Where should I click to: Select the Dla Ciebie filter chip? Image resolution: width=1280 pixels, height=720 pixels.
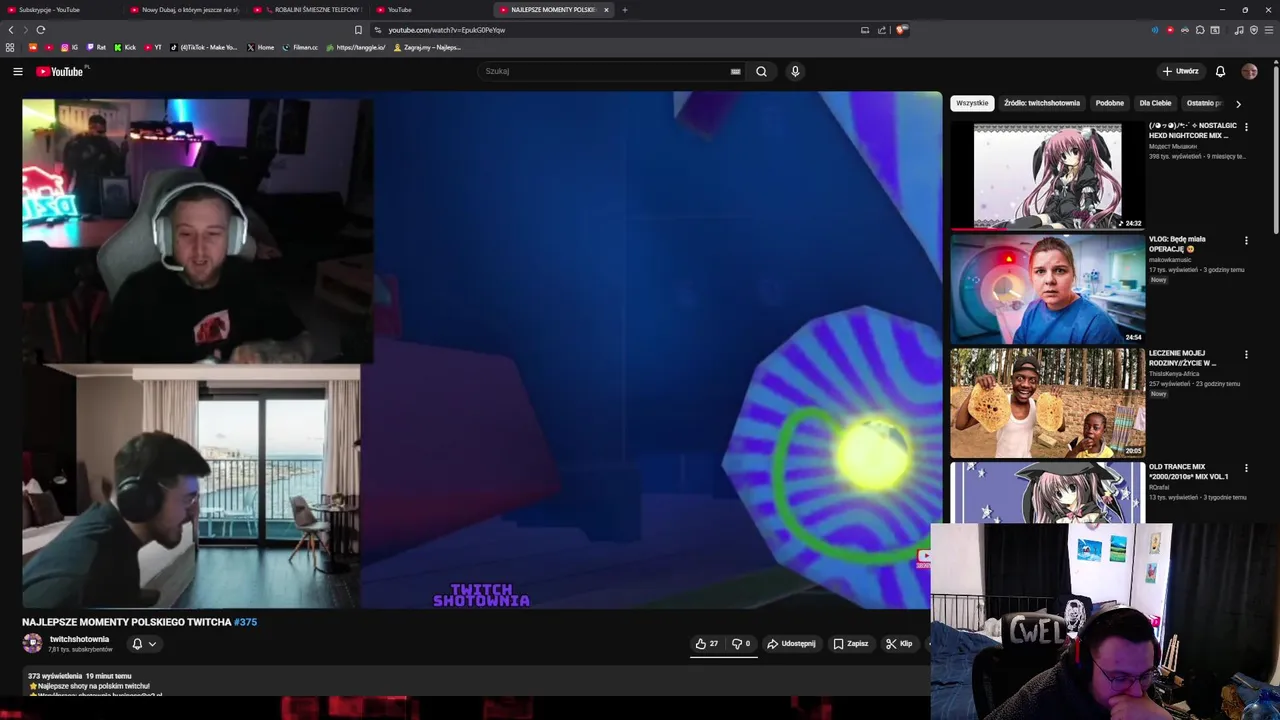(x=1155, y=103)
